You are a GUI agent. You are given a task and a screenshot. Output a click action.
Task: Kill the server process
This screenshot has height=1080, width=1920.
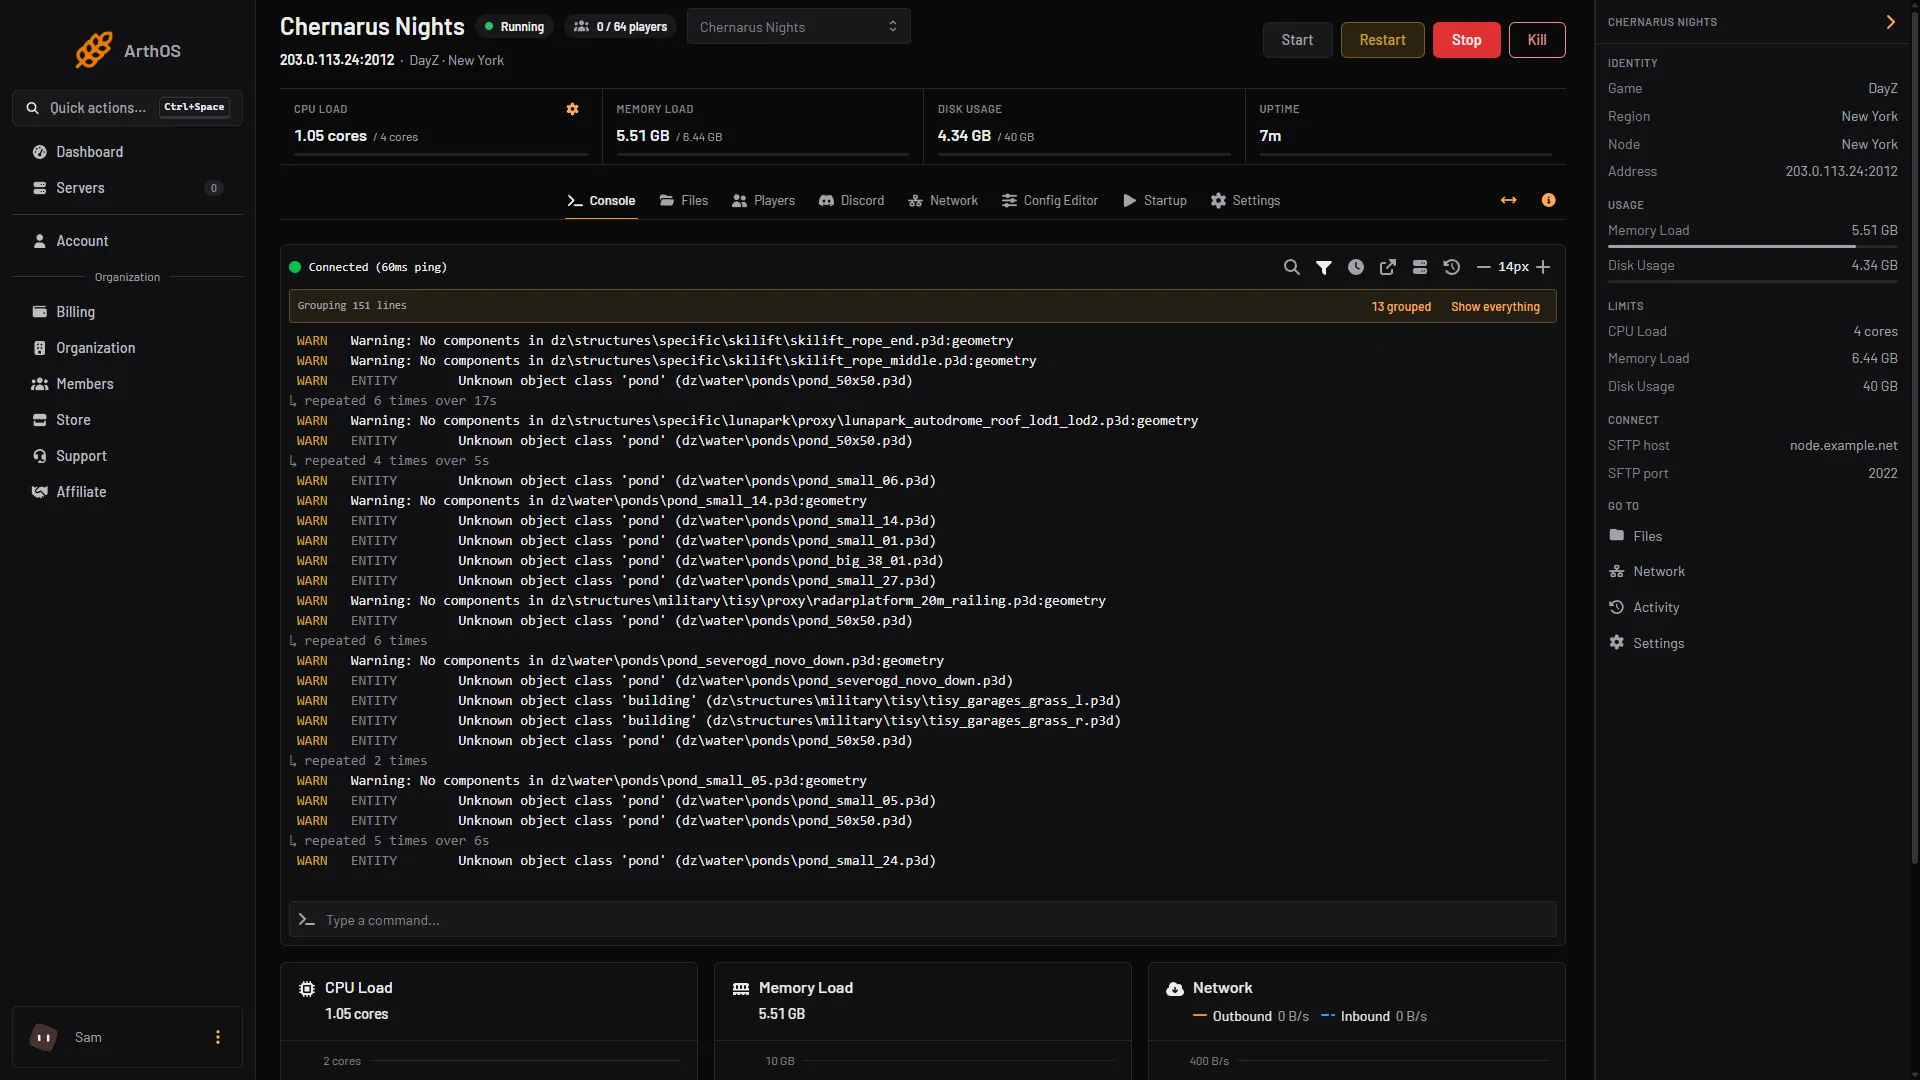point(1537,40)
